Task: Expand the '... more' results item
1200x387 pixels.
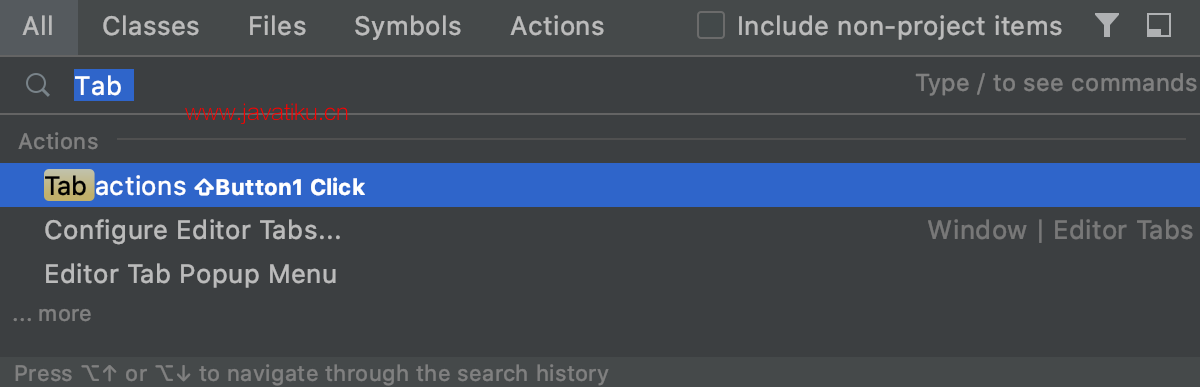Action: click(x=51, y=314)
